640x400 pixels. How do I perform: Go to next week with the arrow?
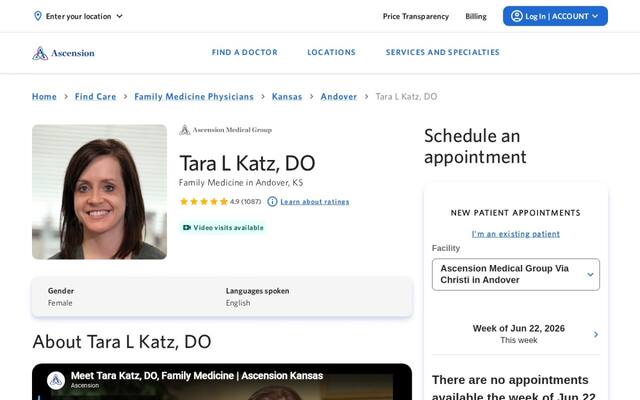click(596, 334)
